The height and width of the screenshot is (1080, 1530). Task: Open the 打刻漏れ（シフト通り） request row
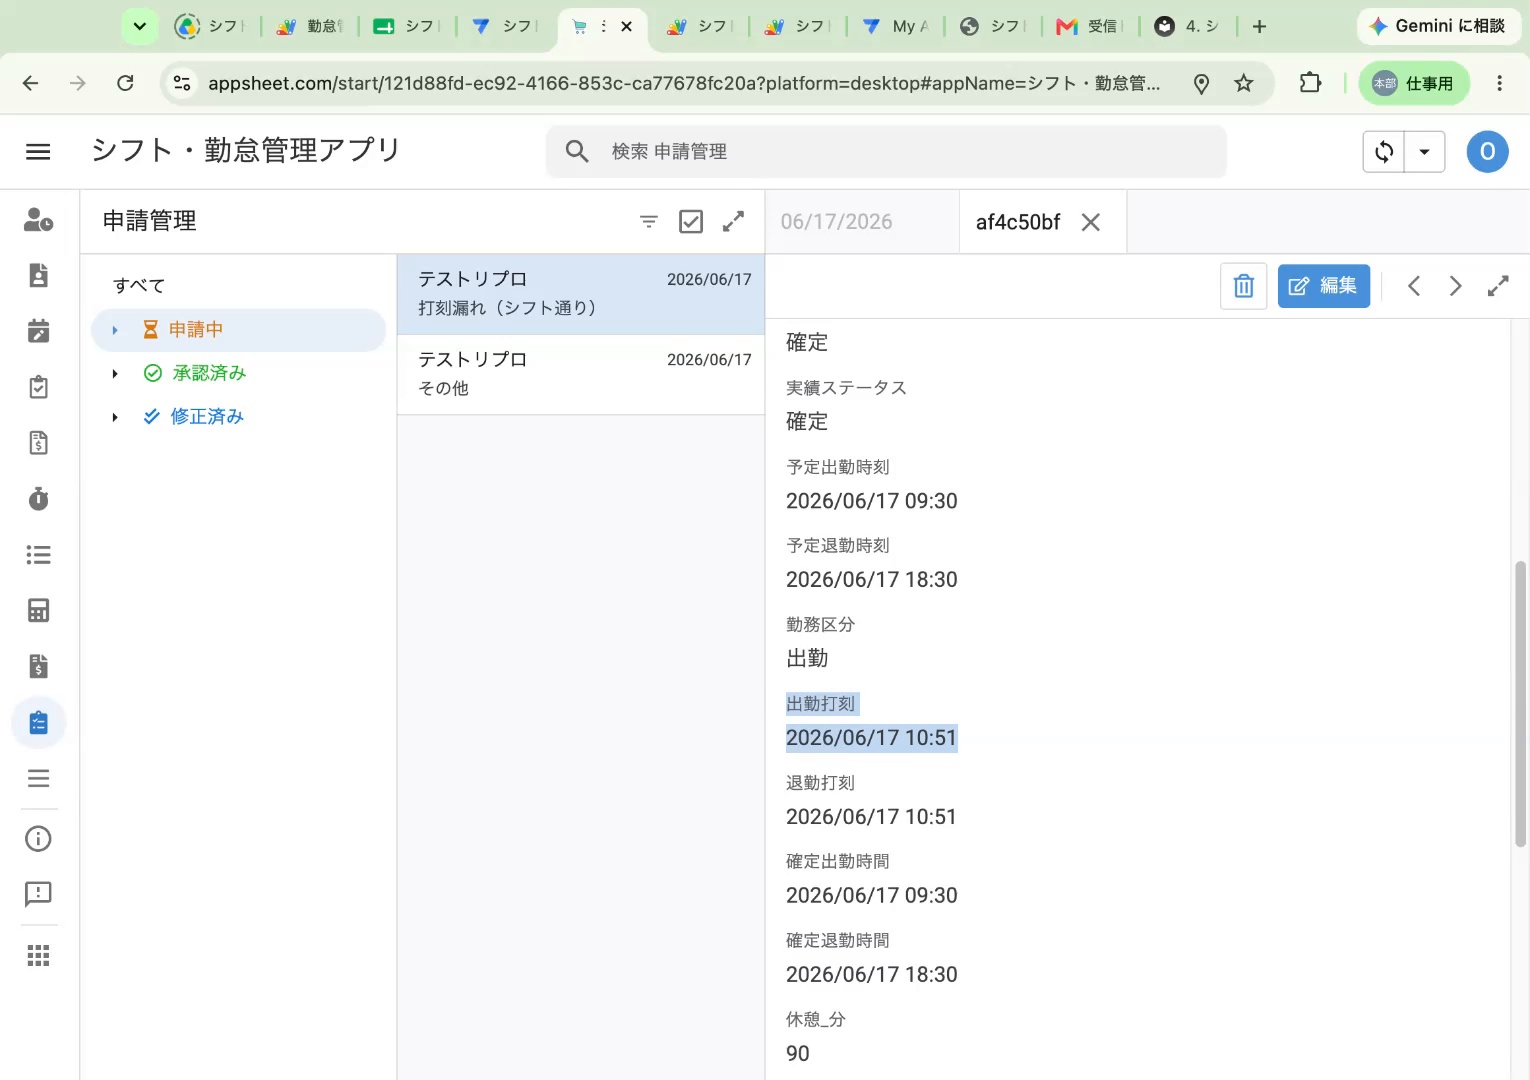[581, 294]
